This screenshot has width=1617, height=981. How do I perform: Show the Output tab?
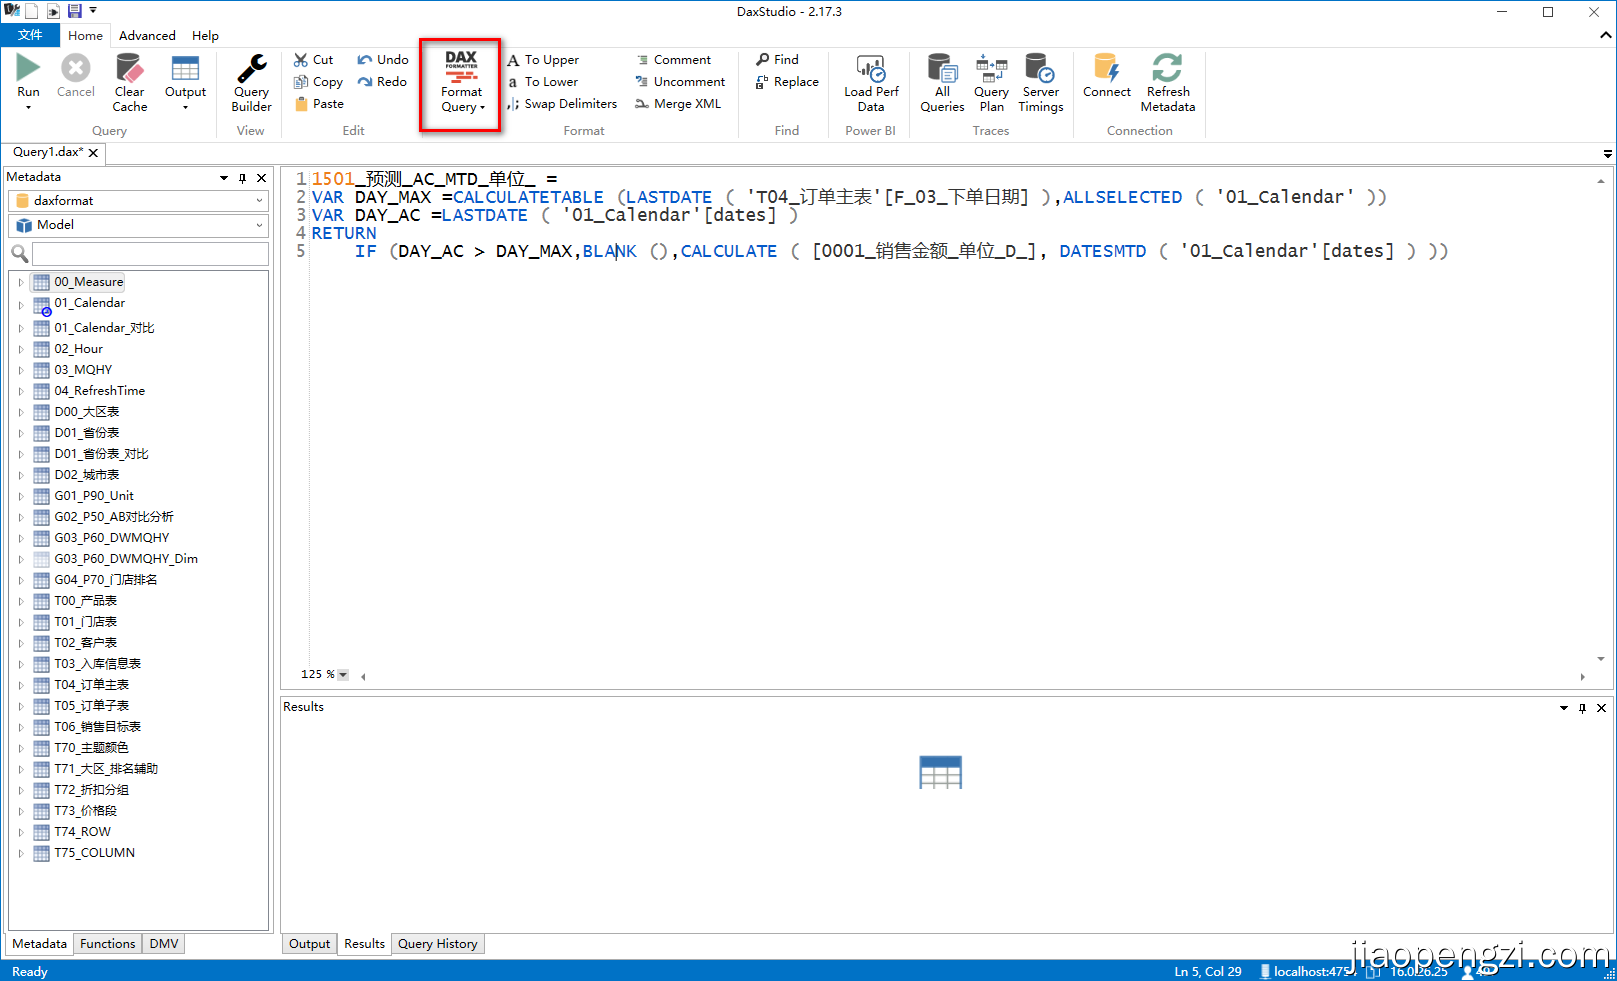tap(309, 944)
